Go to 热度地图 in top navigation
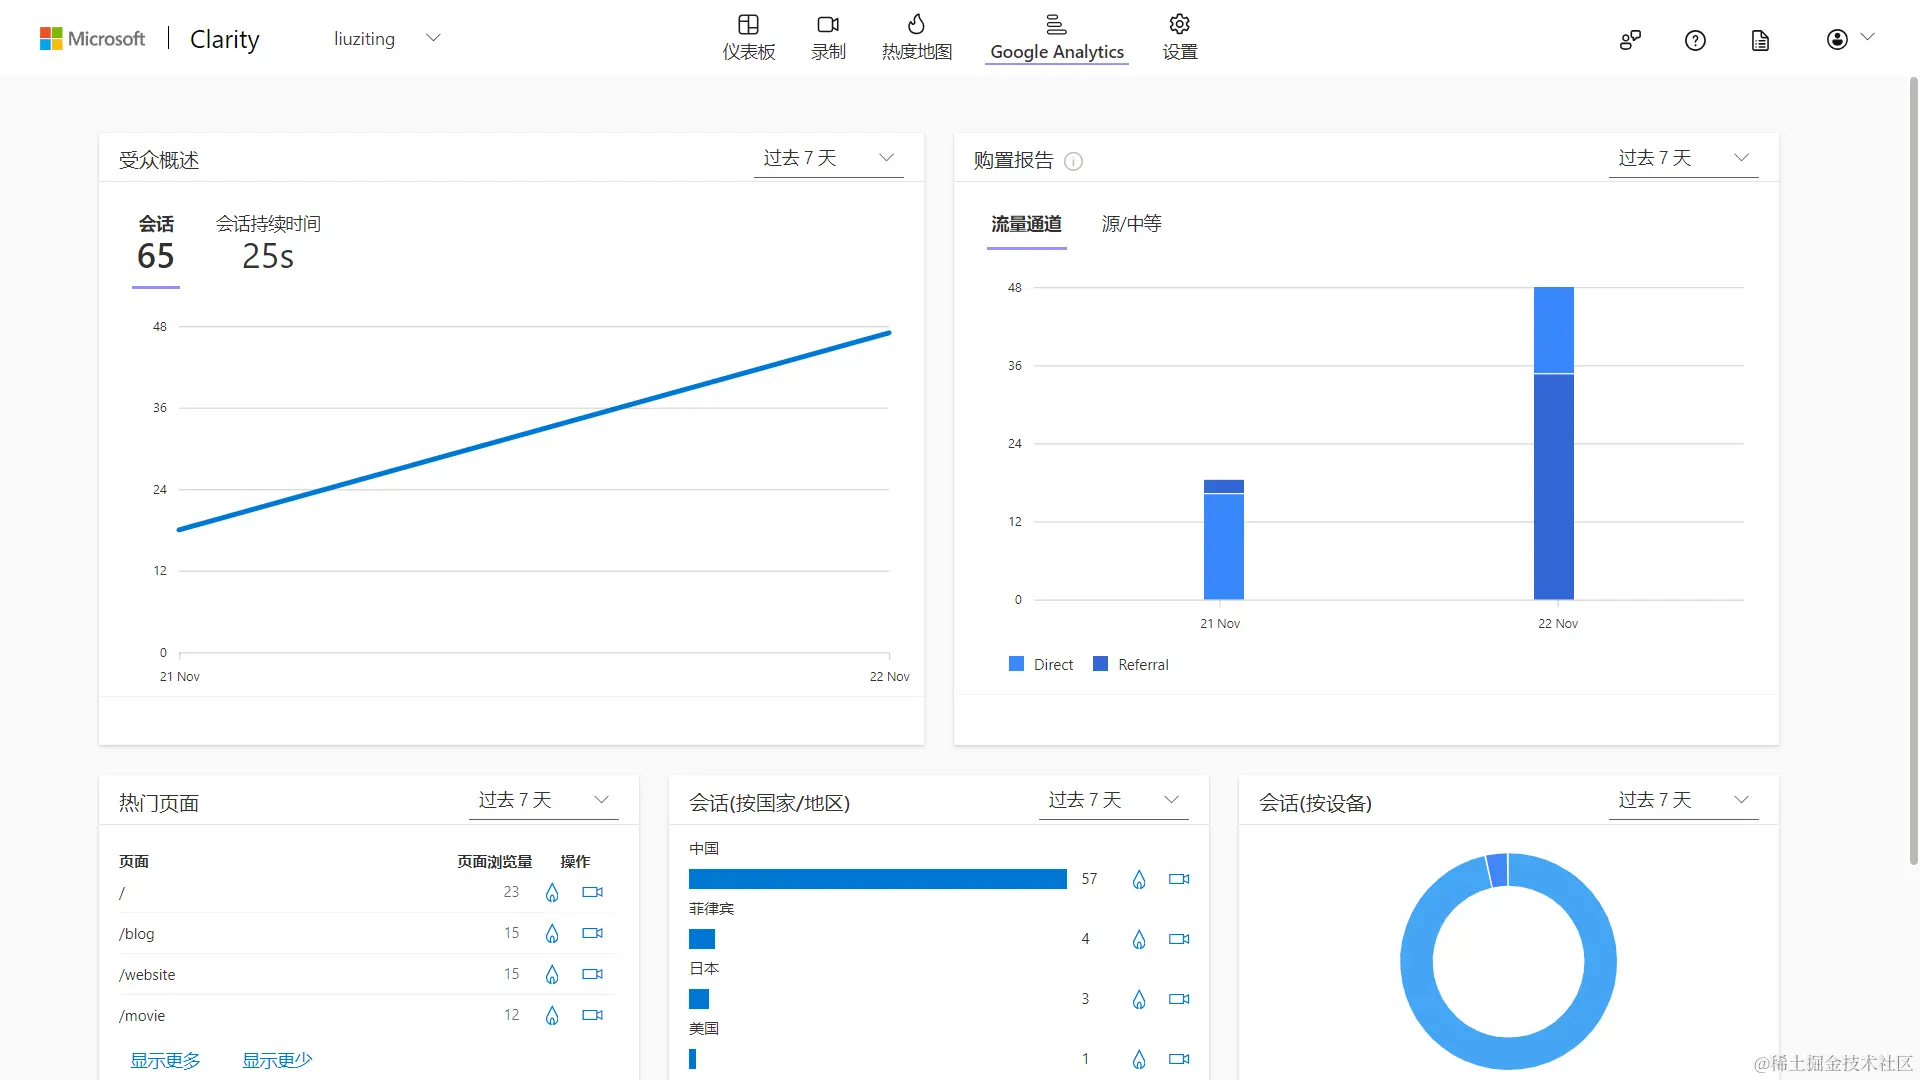 (x=916, y=37)
